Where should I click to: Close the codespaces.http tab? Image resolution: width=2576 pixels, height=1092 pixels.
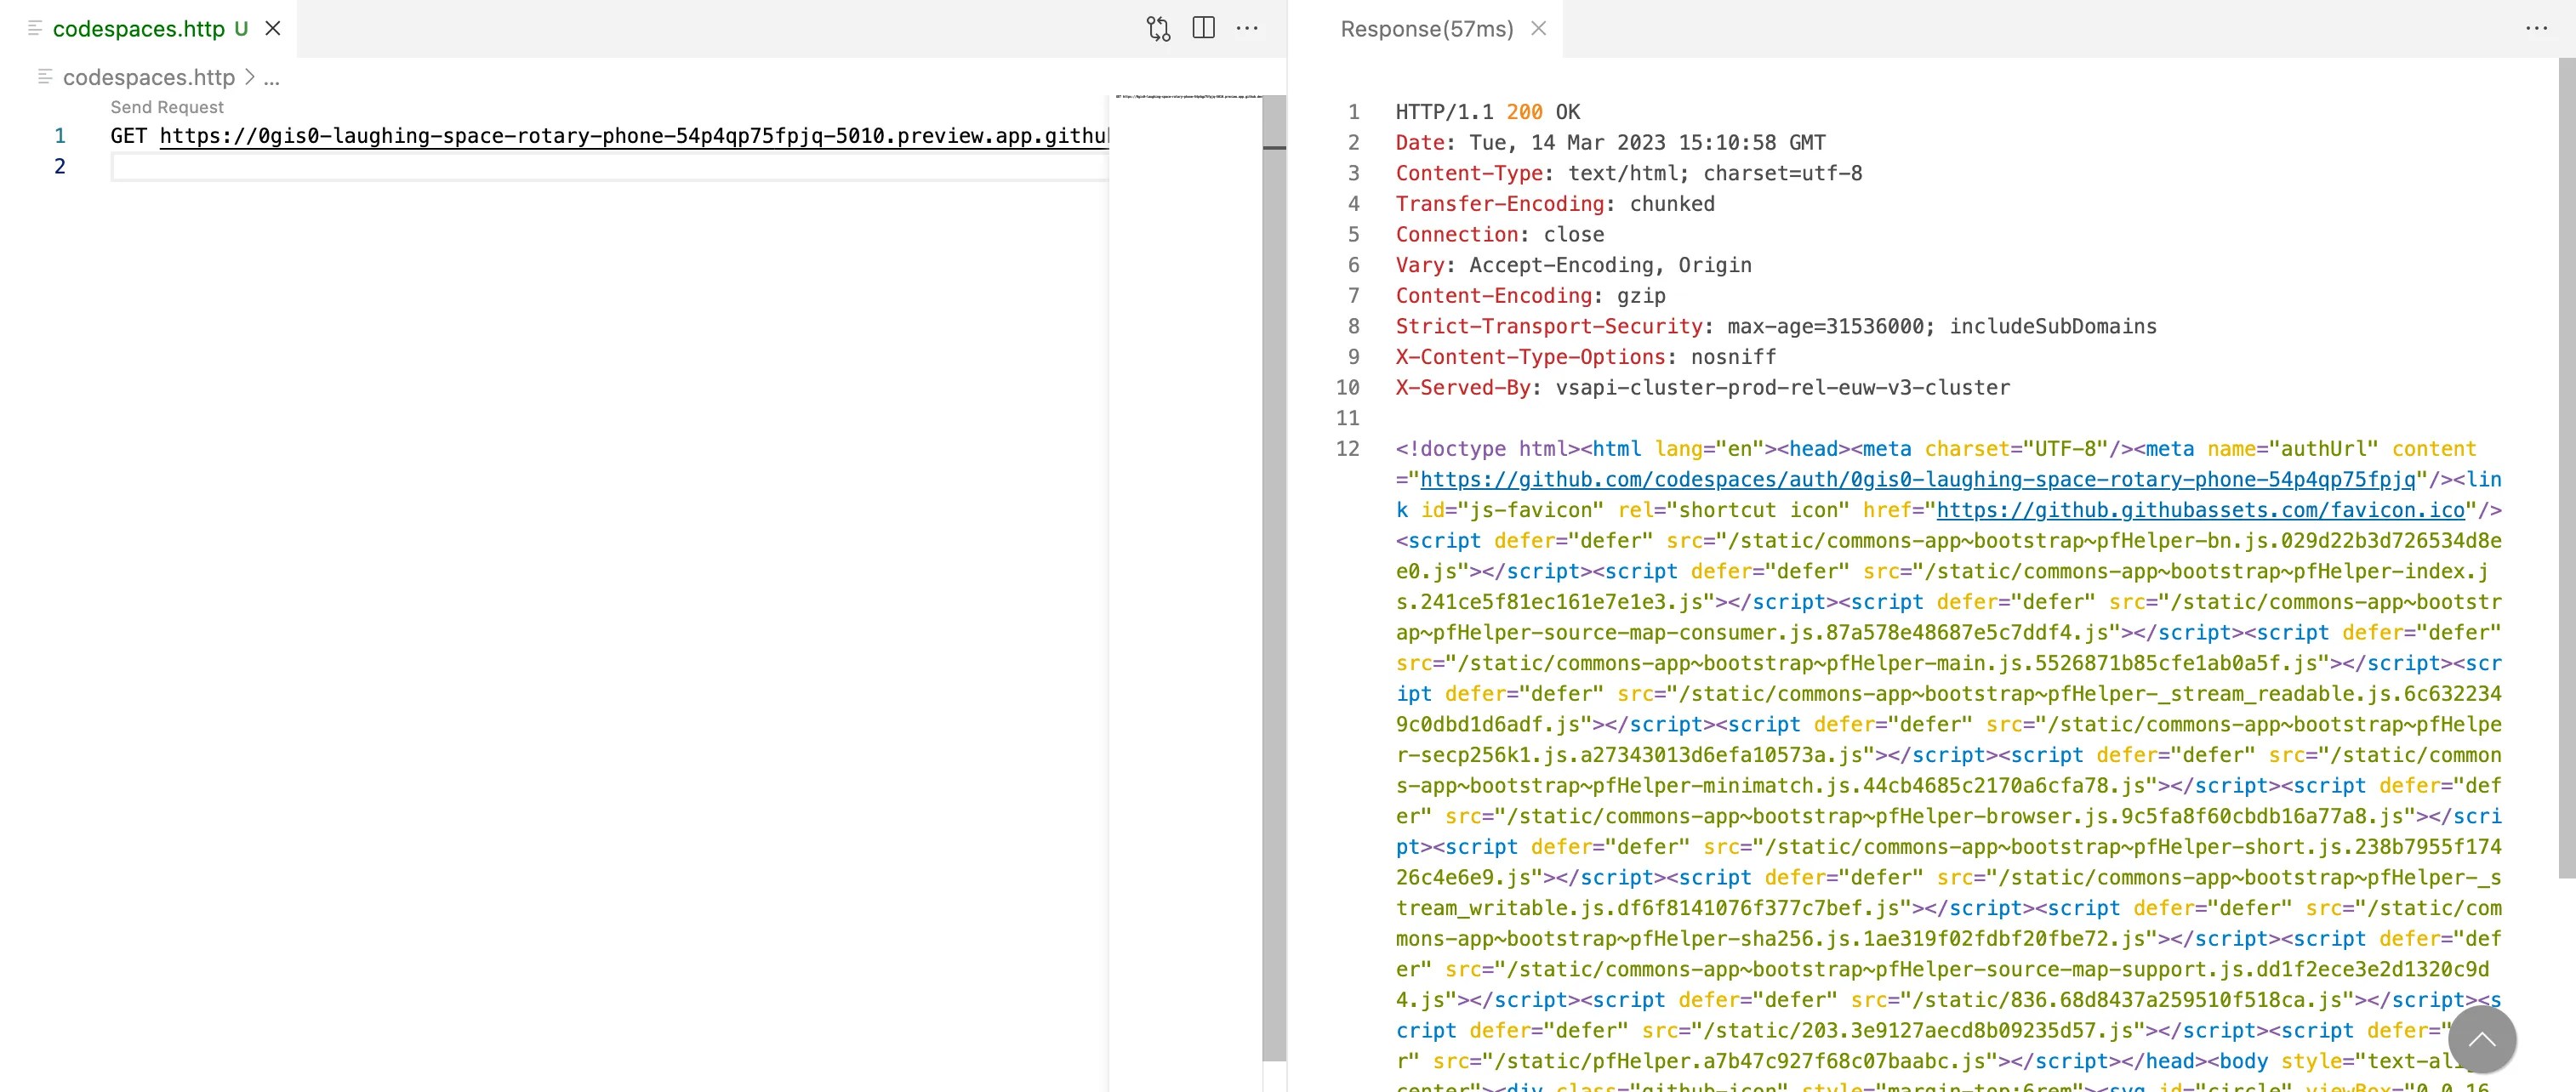coord(273,28)
